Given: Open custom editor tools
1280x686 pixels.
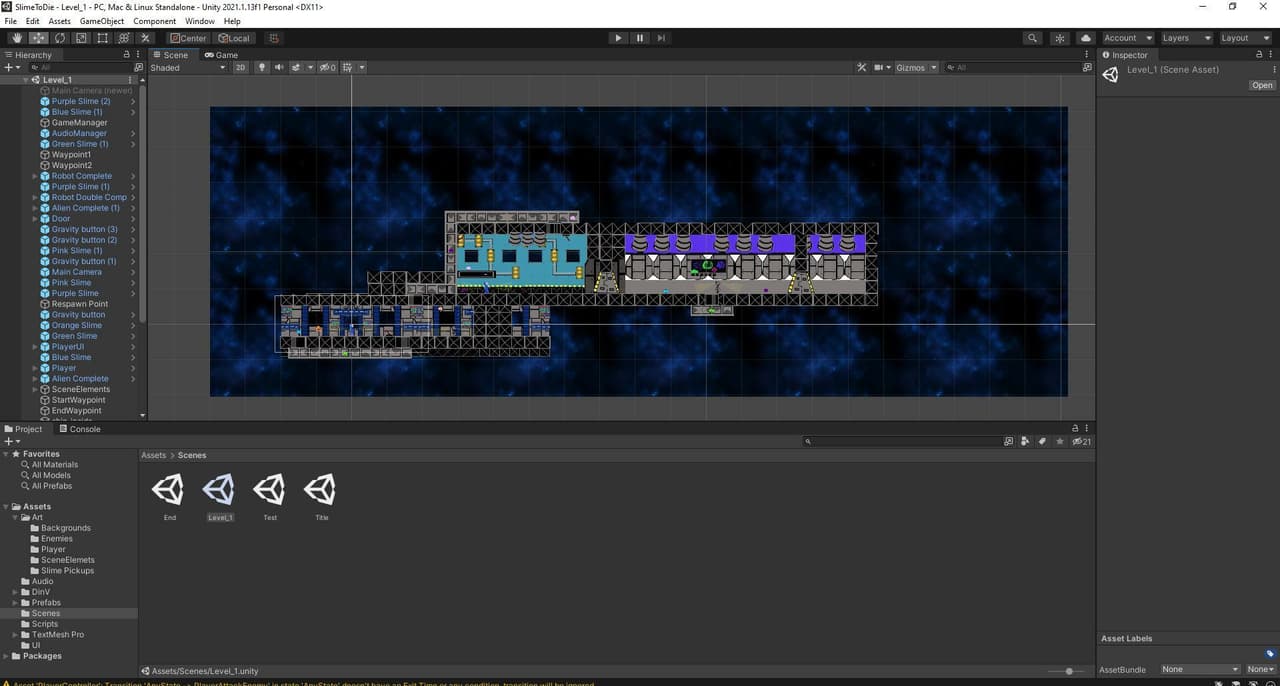Looking at the screenshot, I should [145, 38].
